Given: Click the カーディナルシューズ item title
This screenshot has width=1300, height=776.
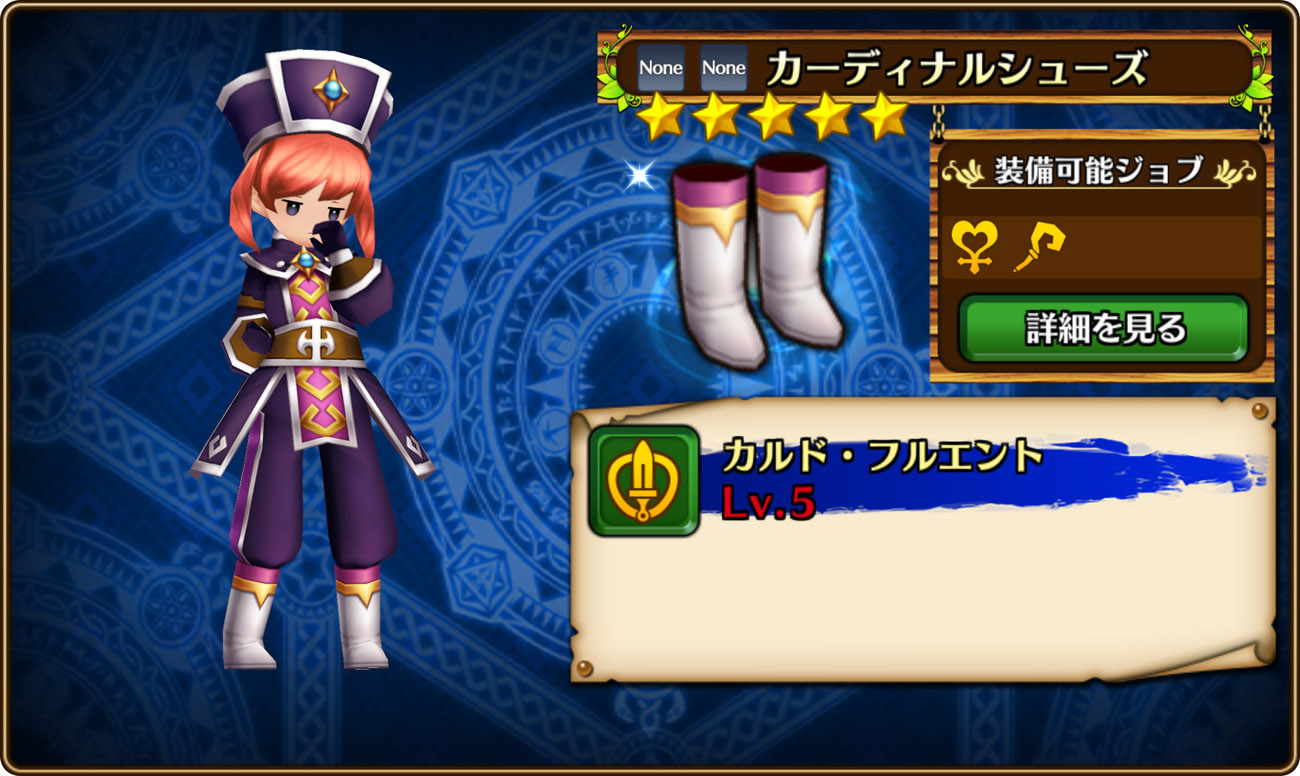Looking at the screenshot, I should (x=957, y=68).
